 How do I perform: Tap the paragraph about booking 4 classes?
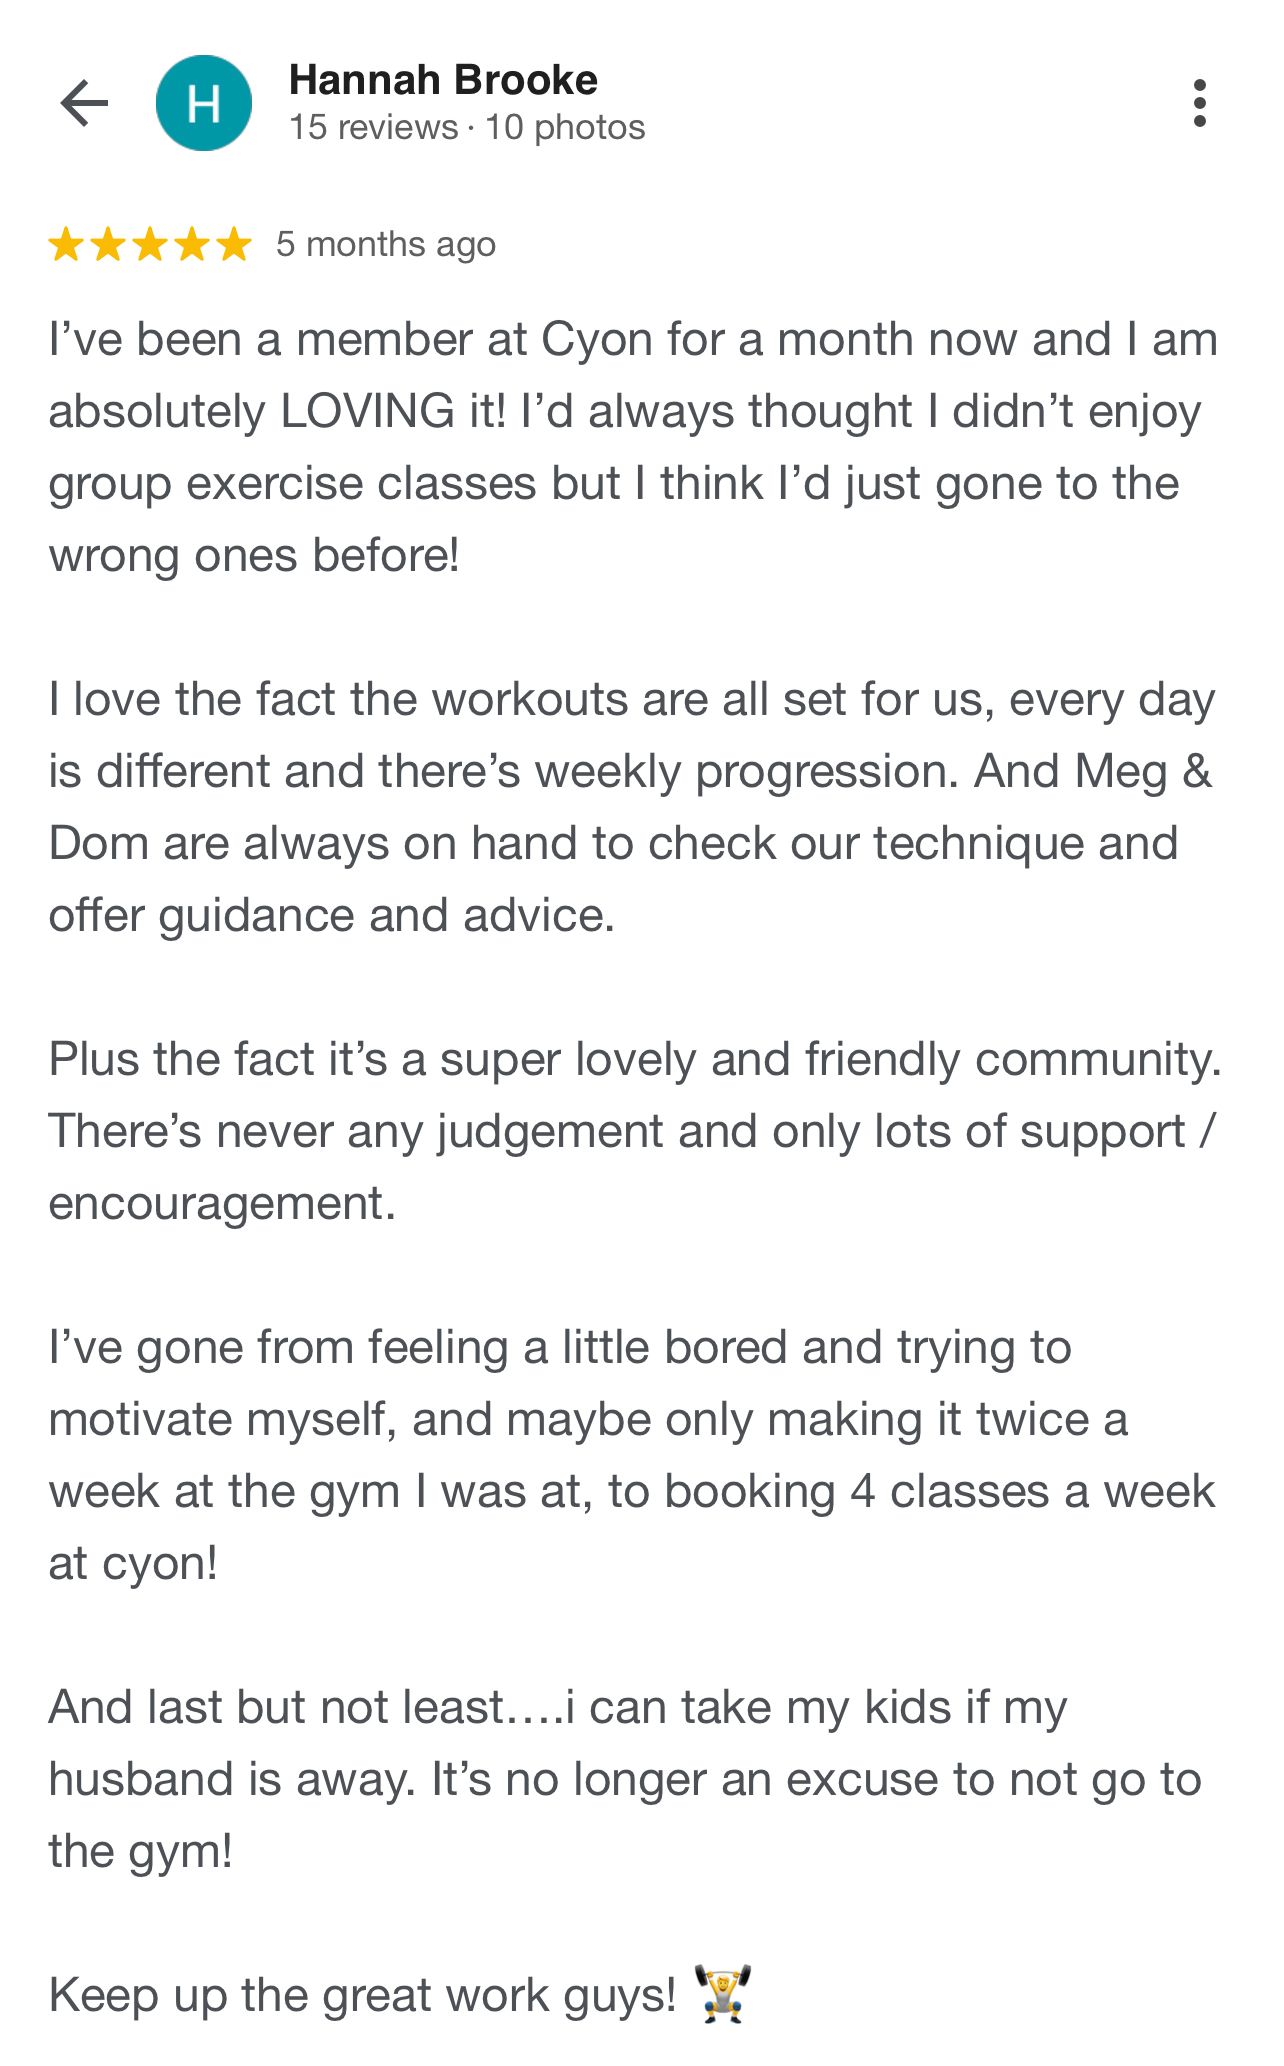click(632, 1455)
